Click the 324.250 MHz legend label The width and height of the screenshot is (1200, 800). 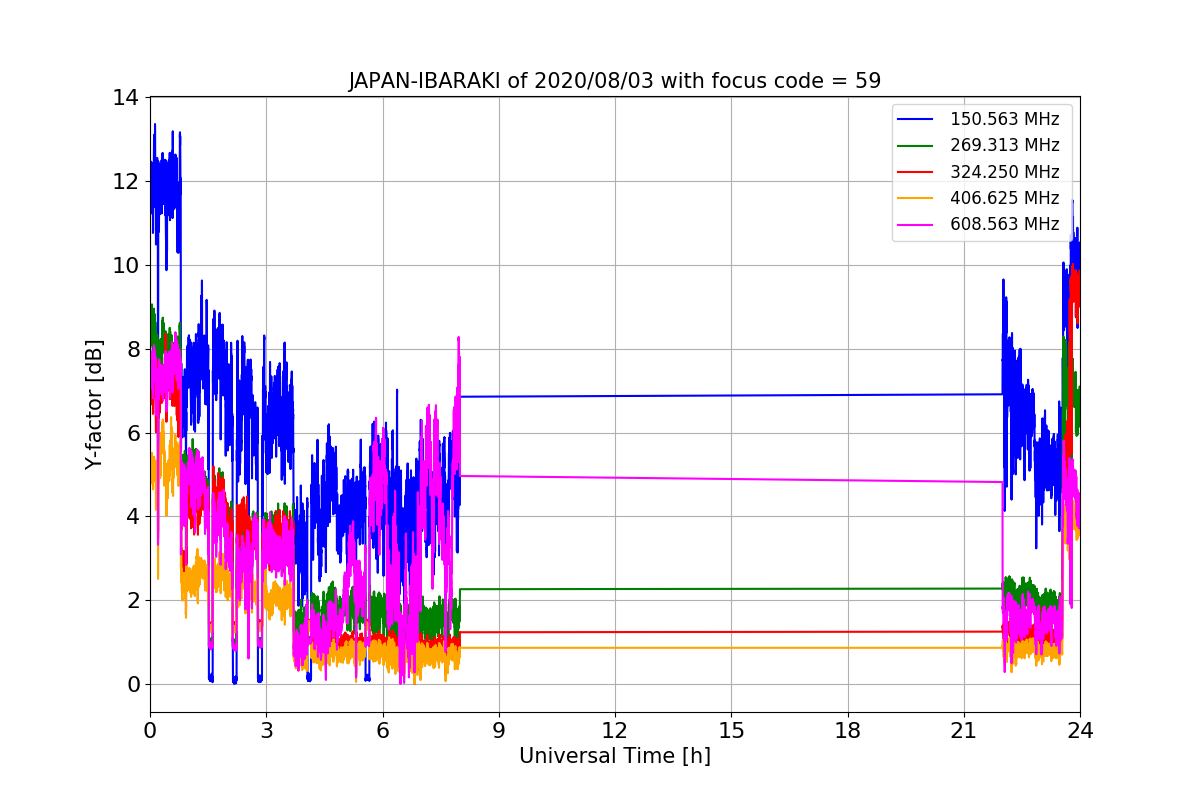coord(1004,172)
